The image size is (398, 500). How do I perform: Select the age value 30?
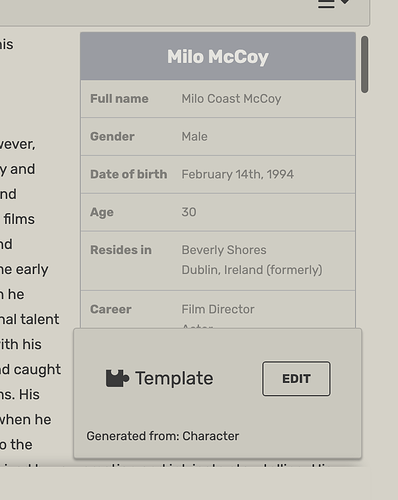point(189,212)
